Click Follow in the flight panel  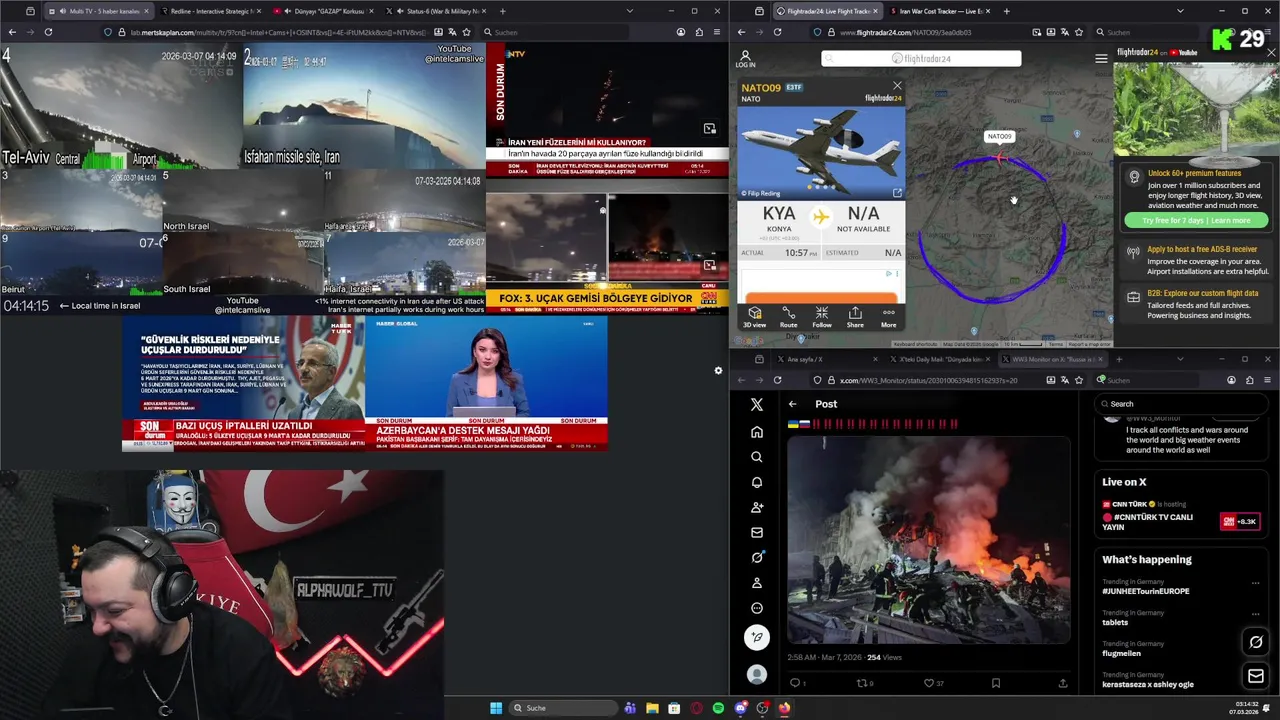pyautogui.click(x=822, y=317)
